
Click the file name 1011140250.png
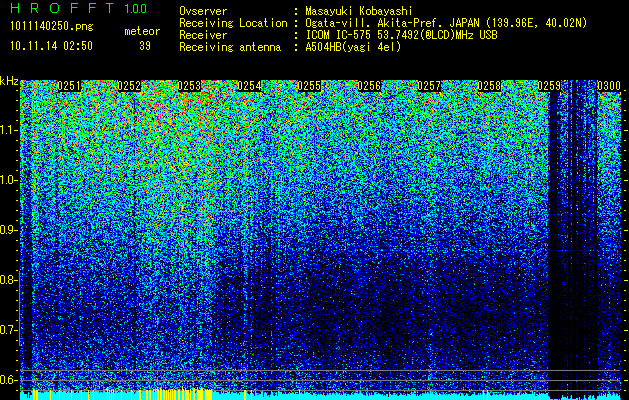pyautogui.click(x=52, y=27)
